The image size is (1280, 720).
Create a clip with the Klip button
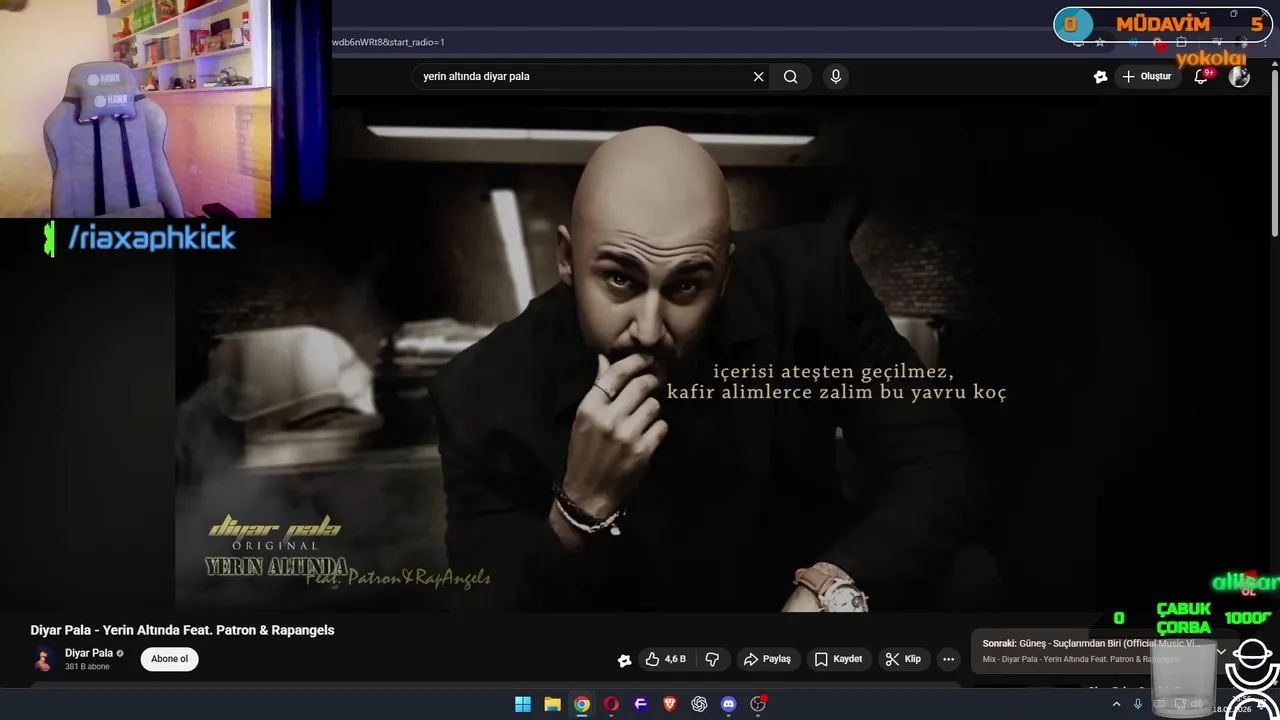(903, 659)
